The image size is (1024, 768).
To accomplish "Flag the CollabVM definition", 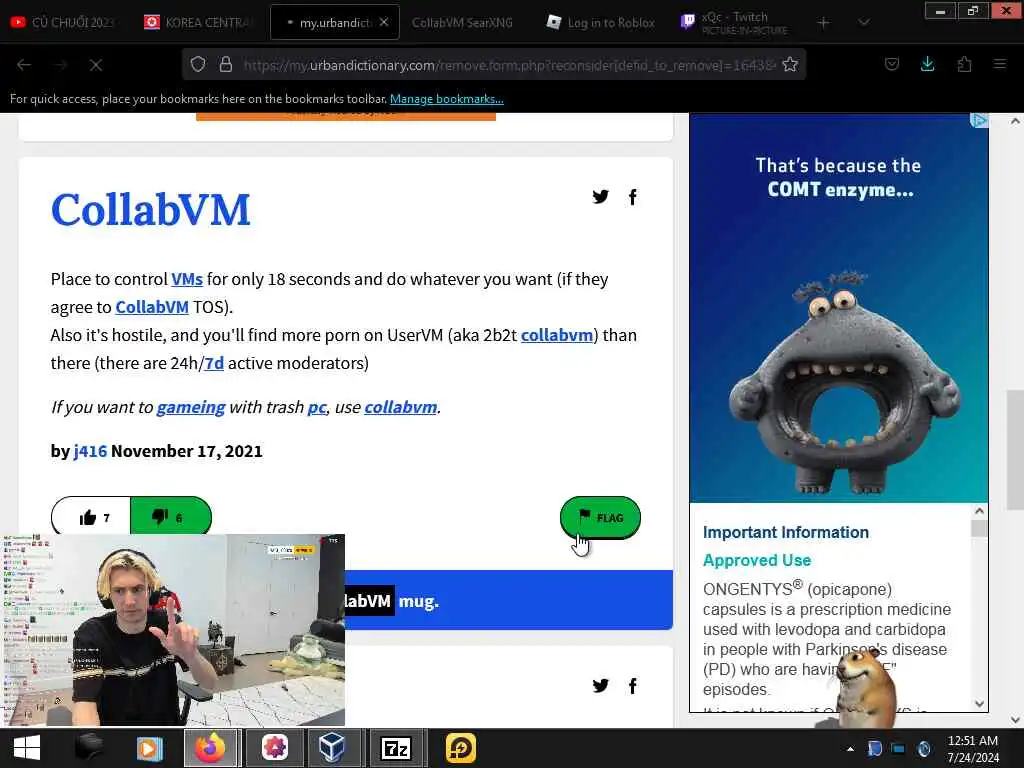I will coord(600,518).
